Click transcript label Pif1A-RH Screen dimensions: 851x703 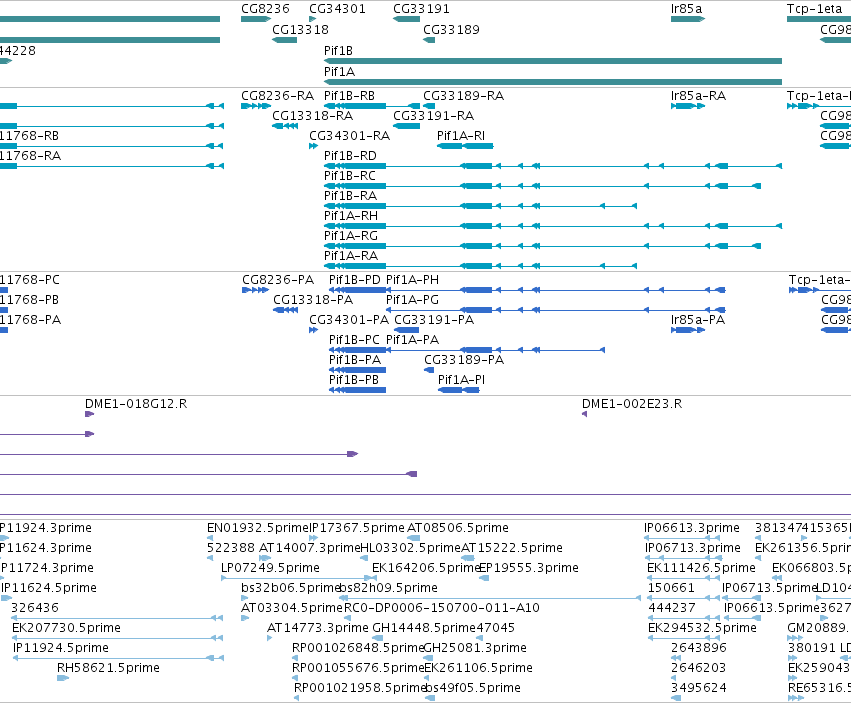351,216
